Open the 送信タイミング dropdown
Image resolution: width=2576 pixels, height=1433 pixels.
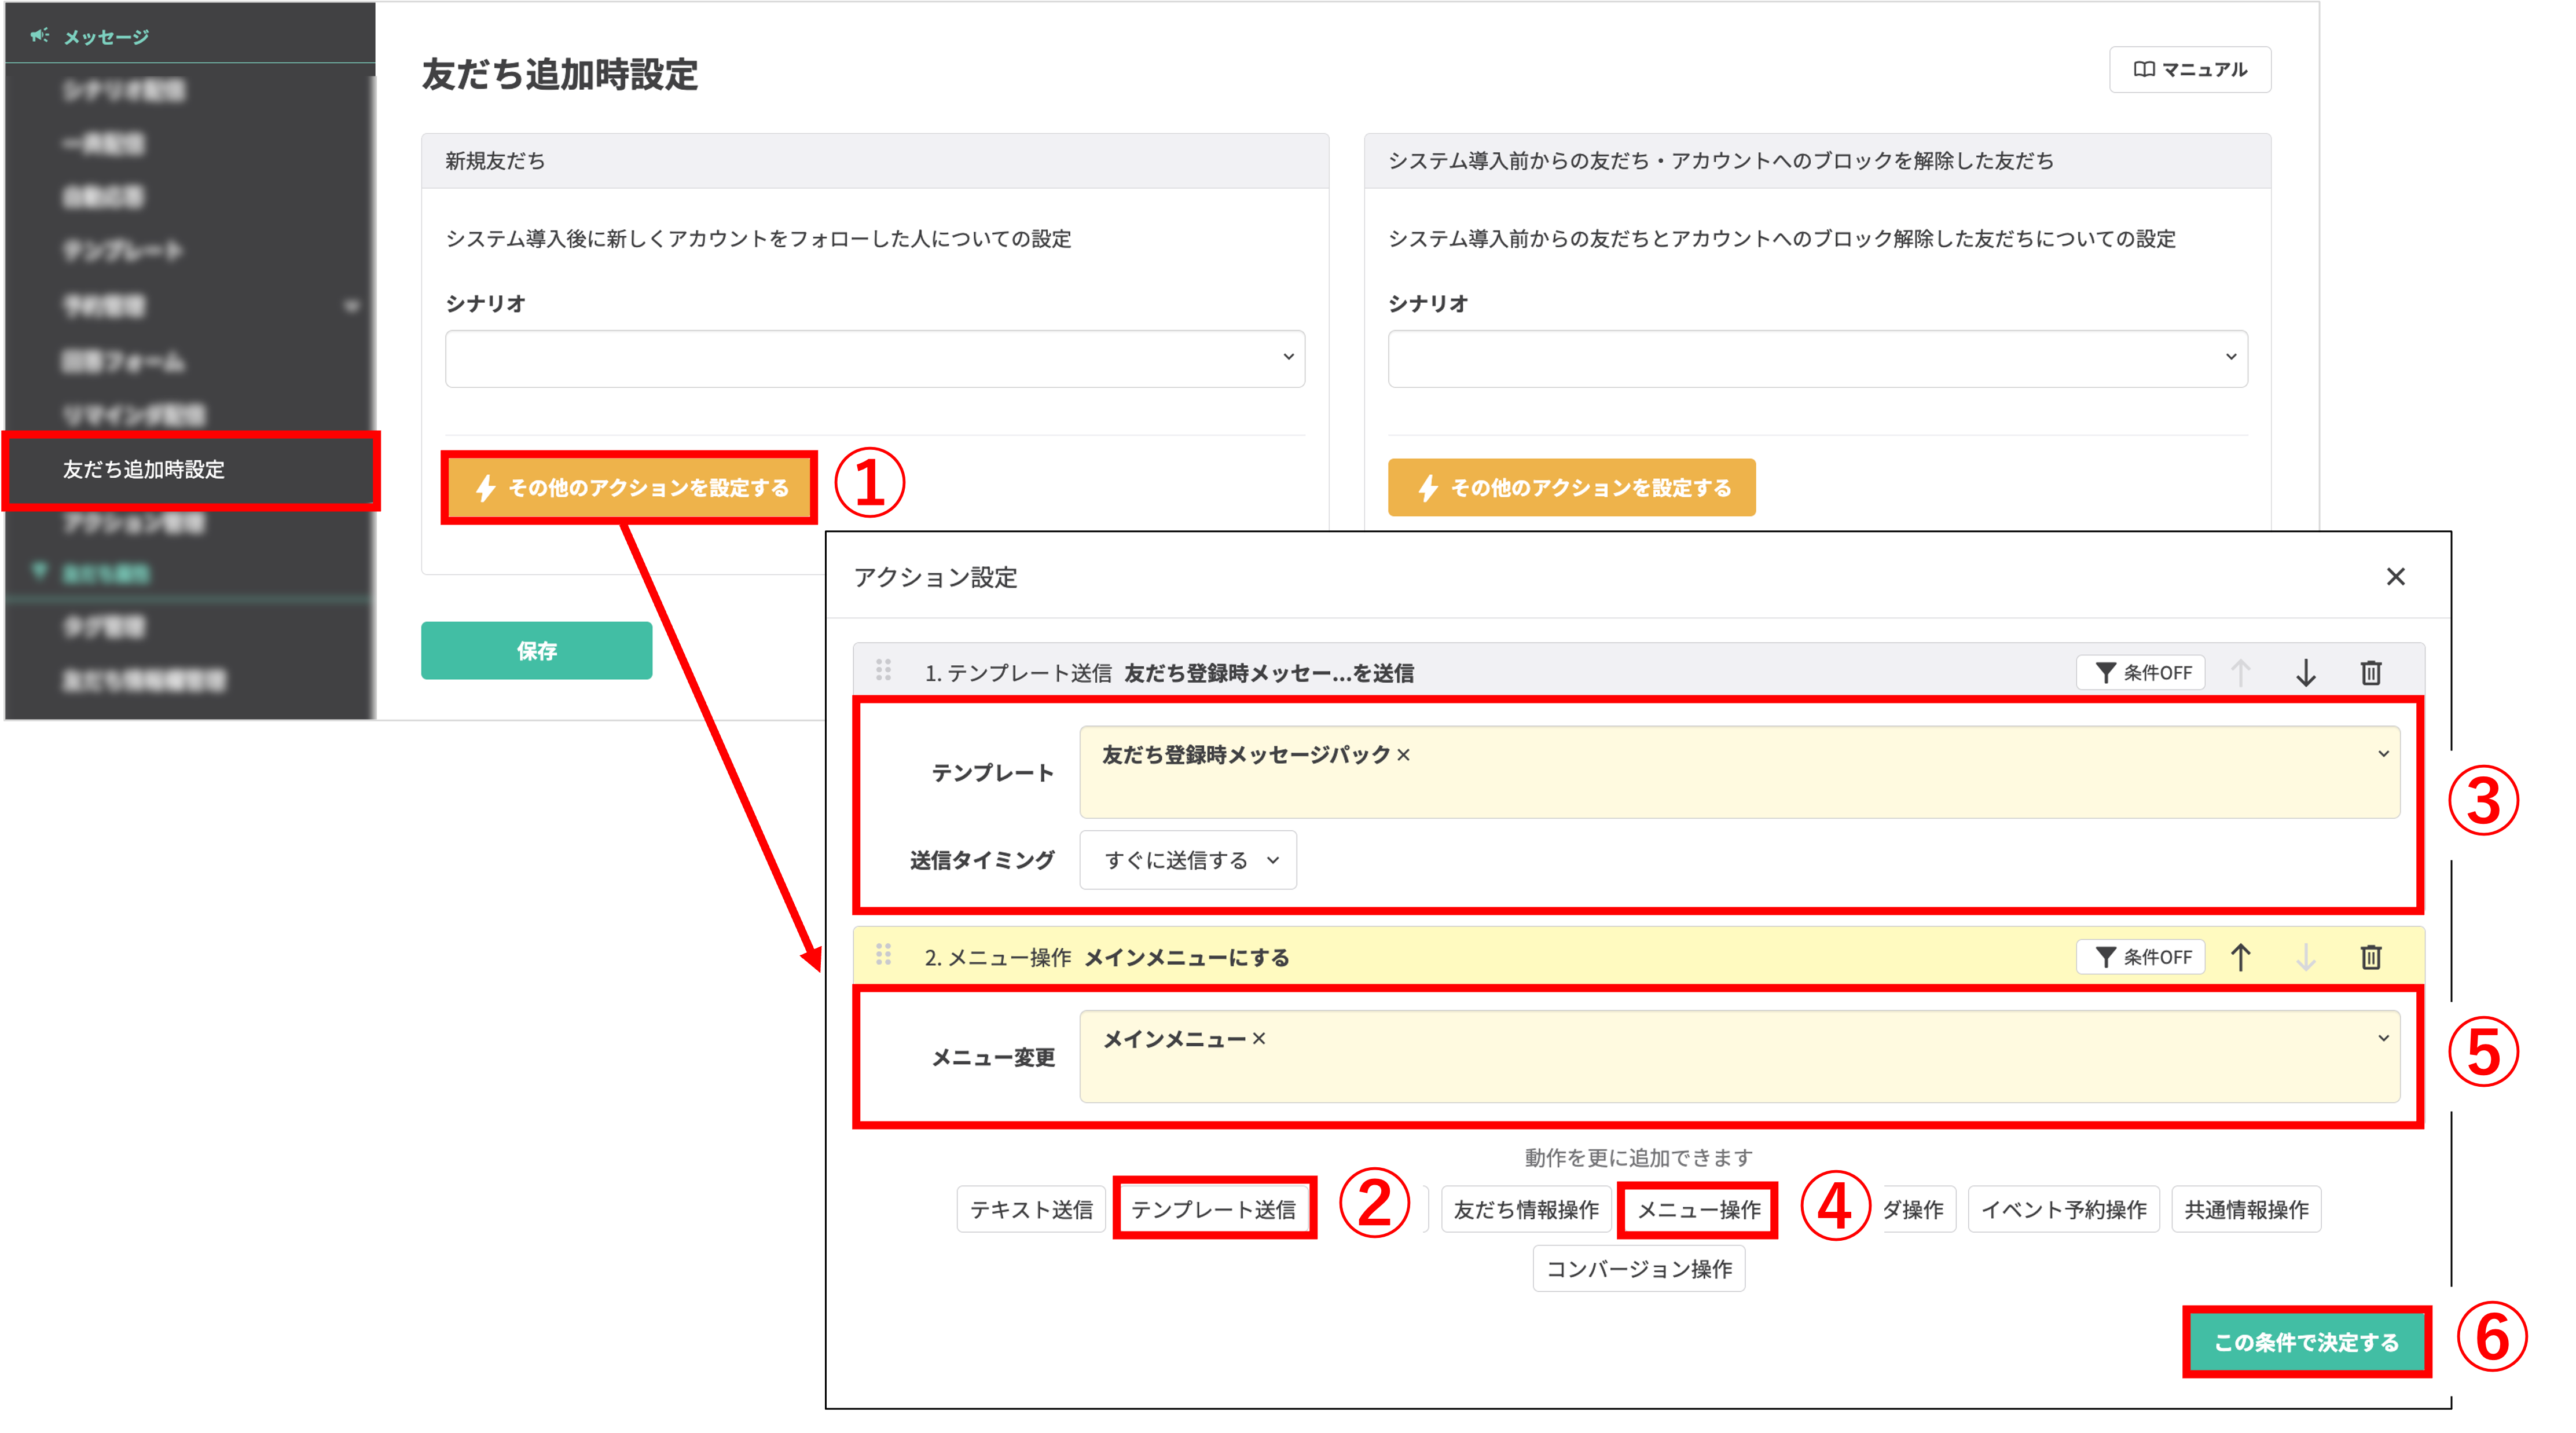coord(1186,859)
